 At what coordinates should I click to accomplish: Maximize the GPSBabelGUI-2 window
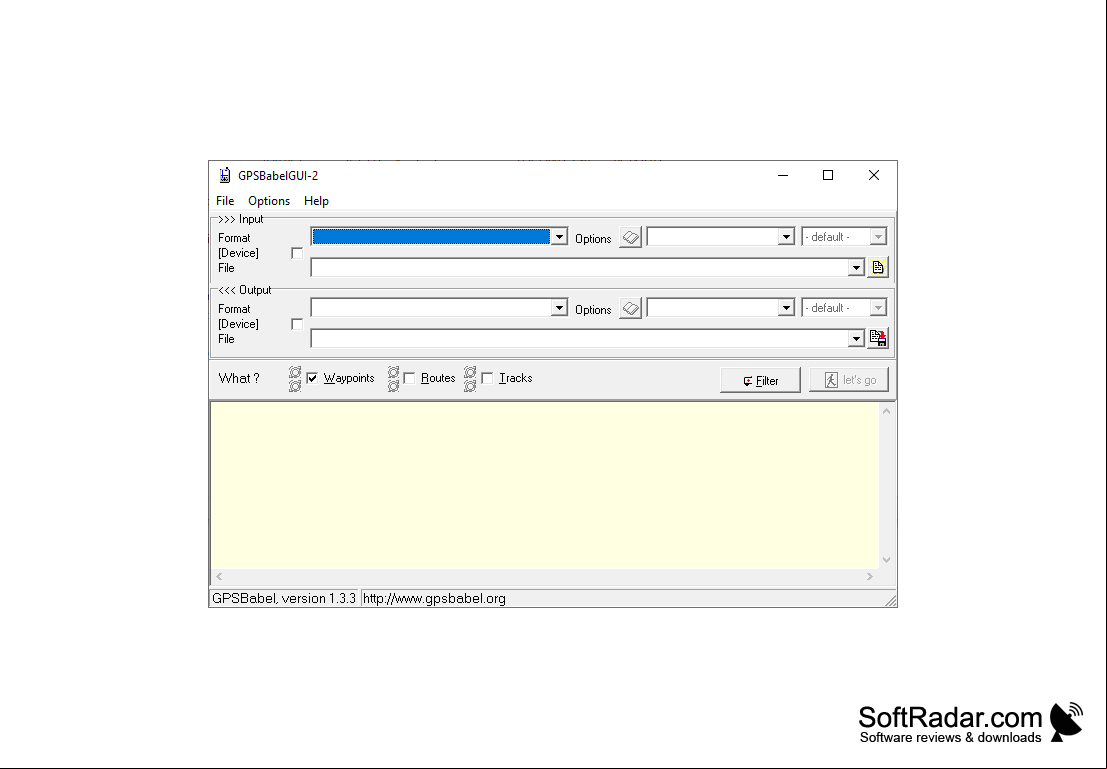point(828,175)
